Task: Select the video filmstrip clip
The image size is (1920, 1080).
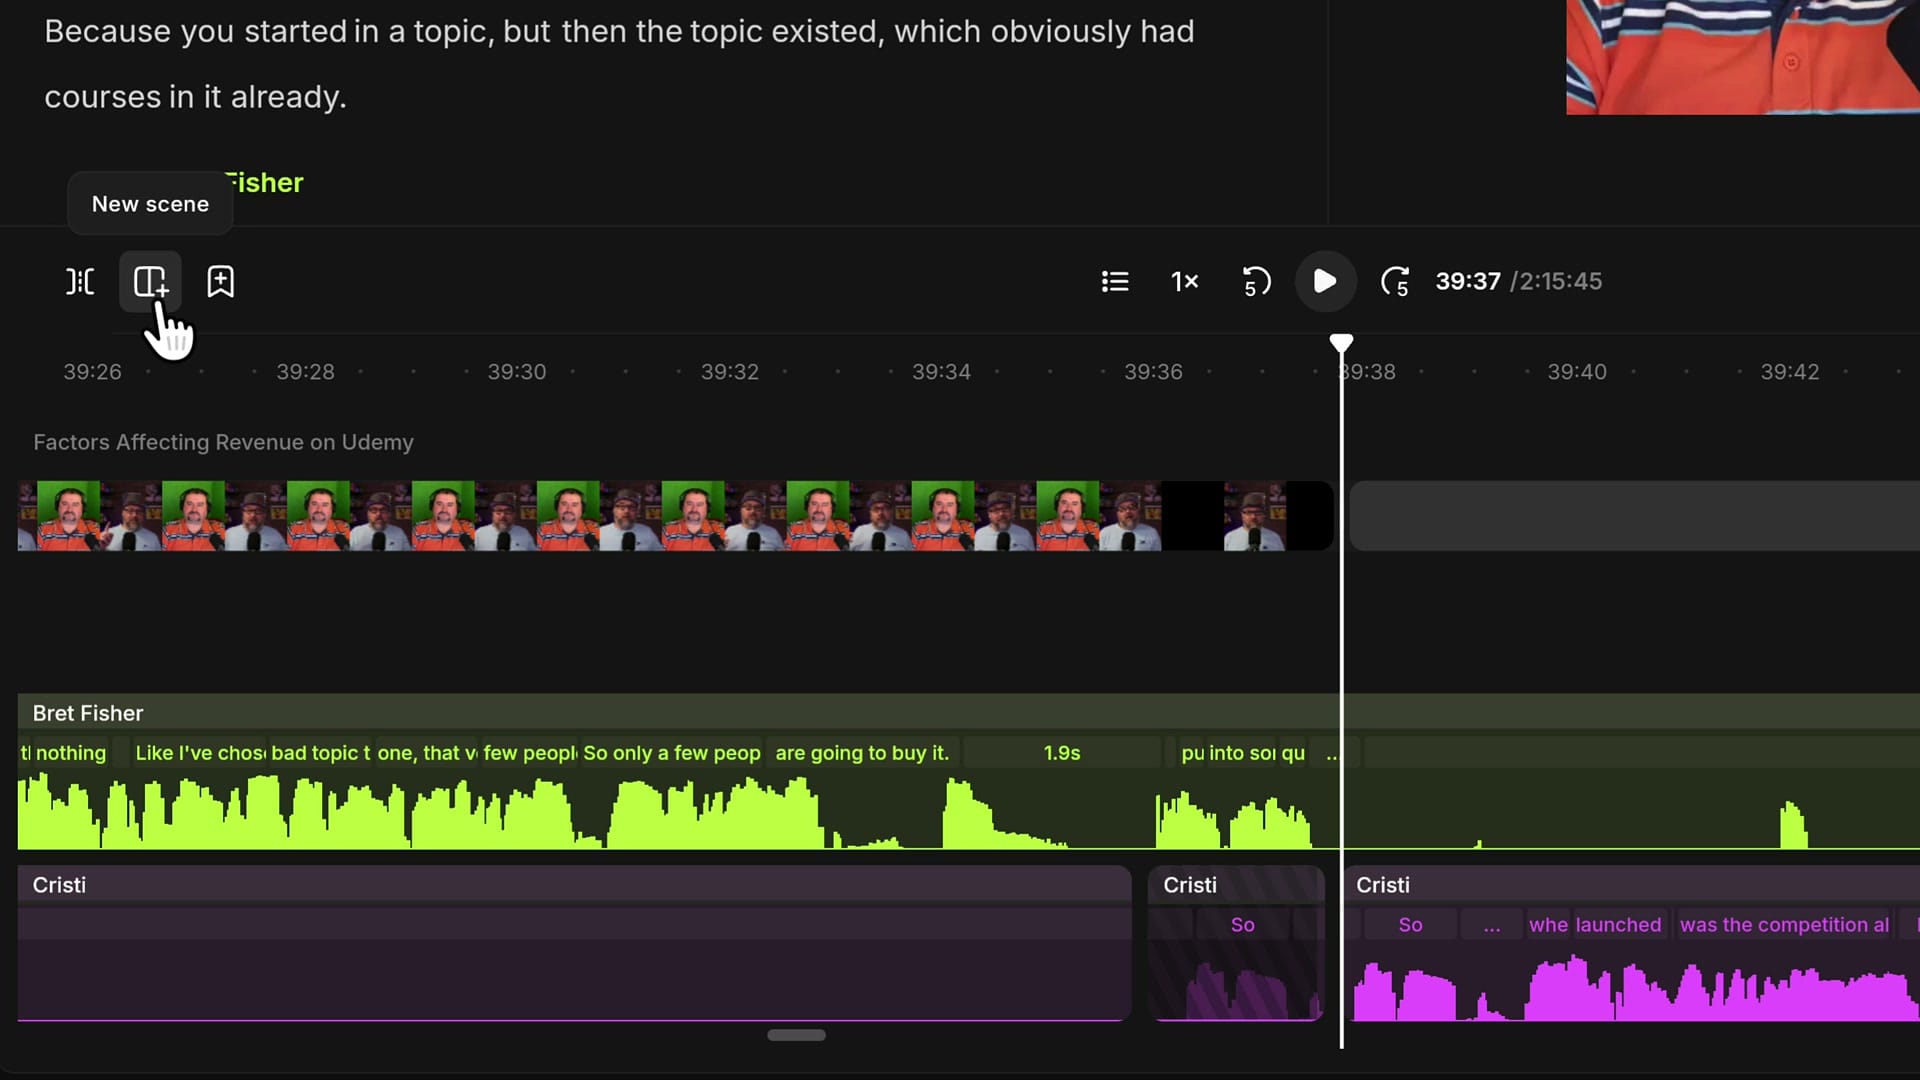Action: click(675, 516)
